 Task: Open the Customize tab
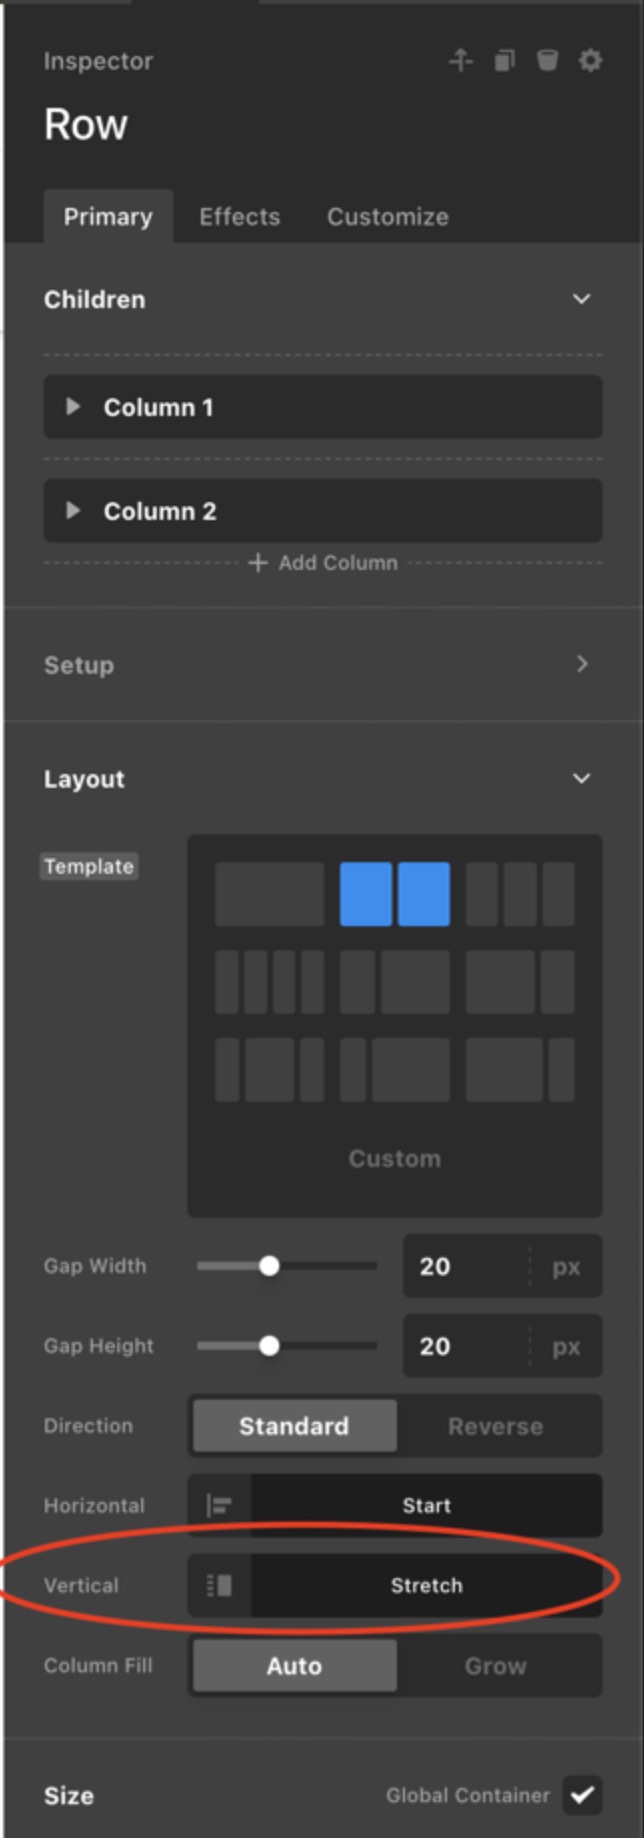pos(387,217)
